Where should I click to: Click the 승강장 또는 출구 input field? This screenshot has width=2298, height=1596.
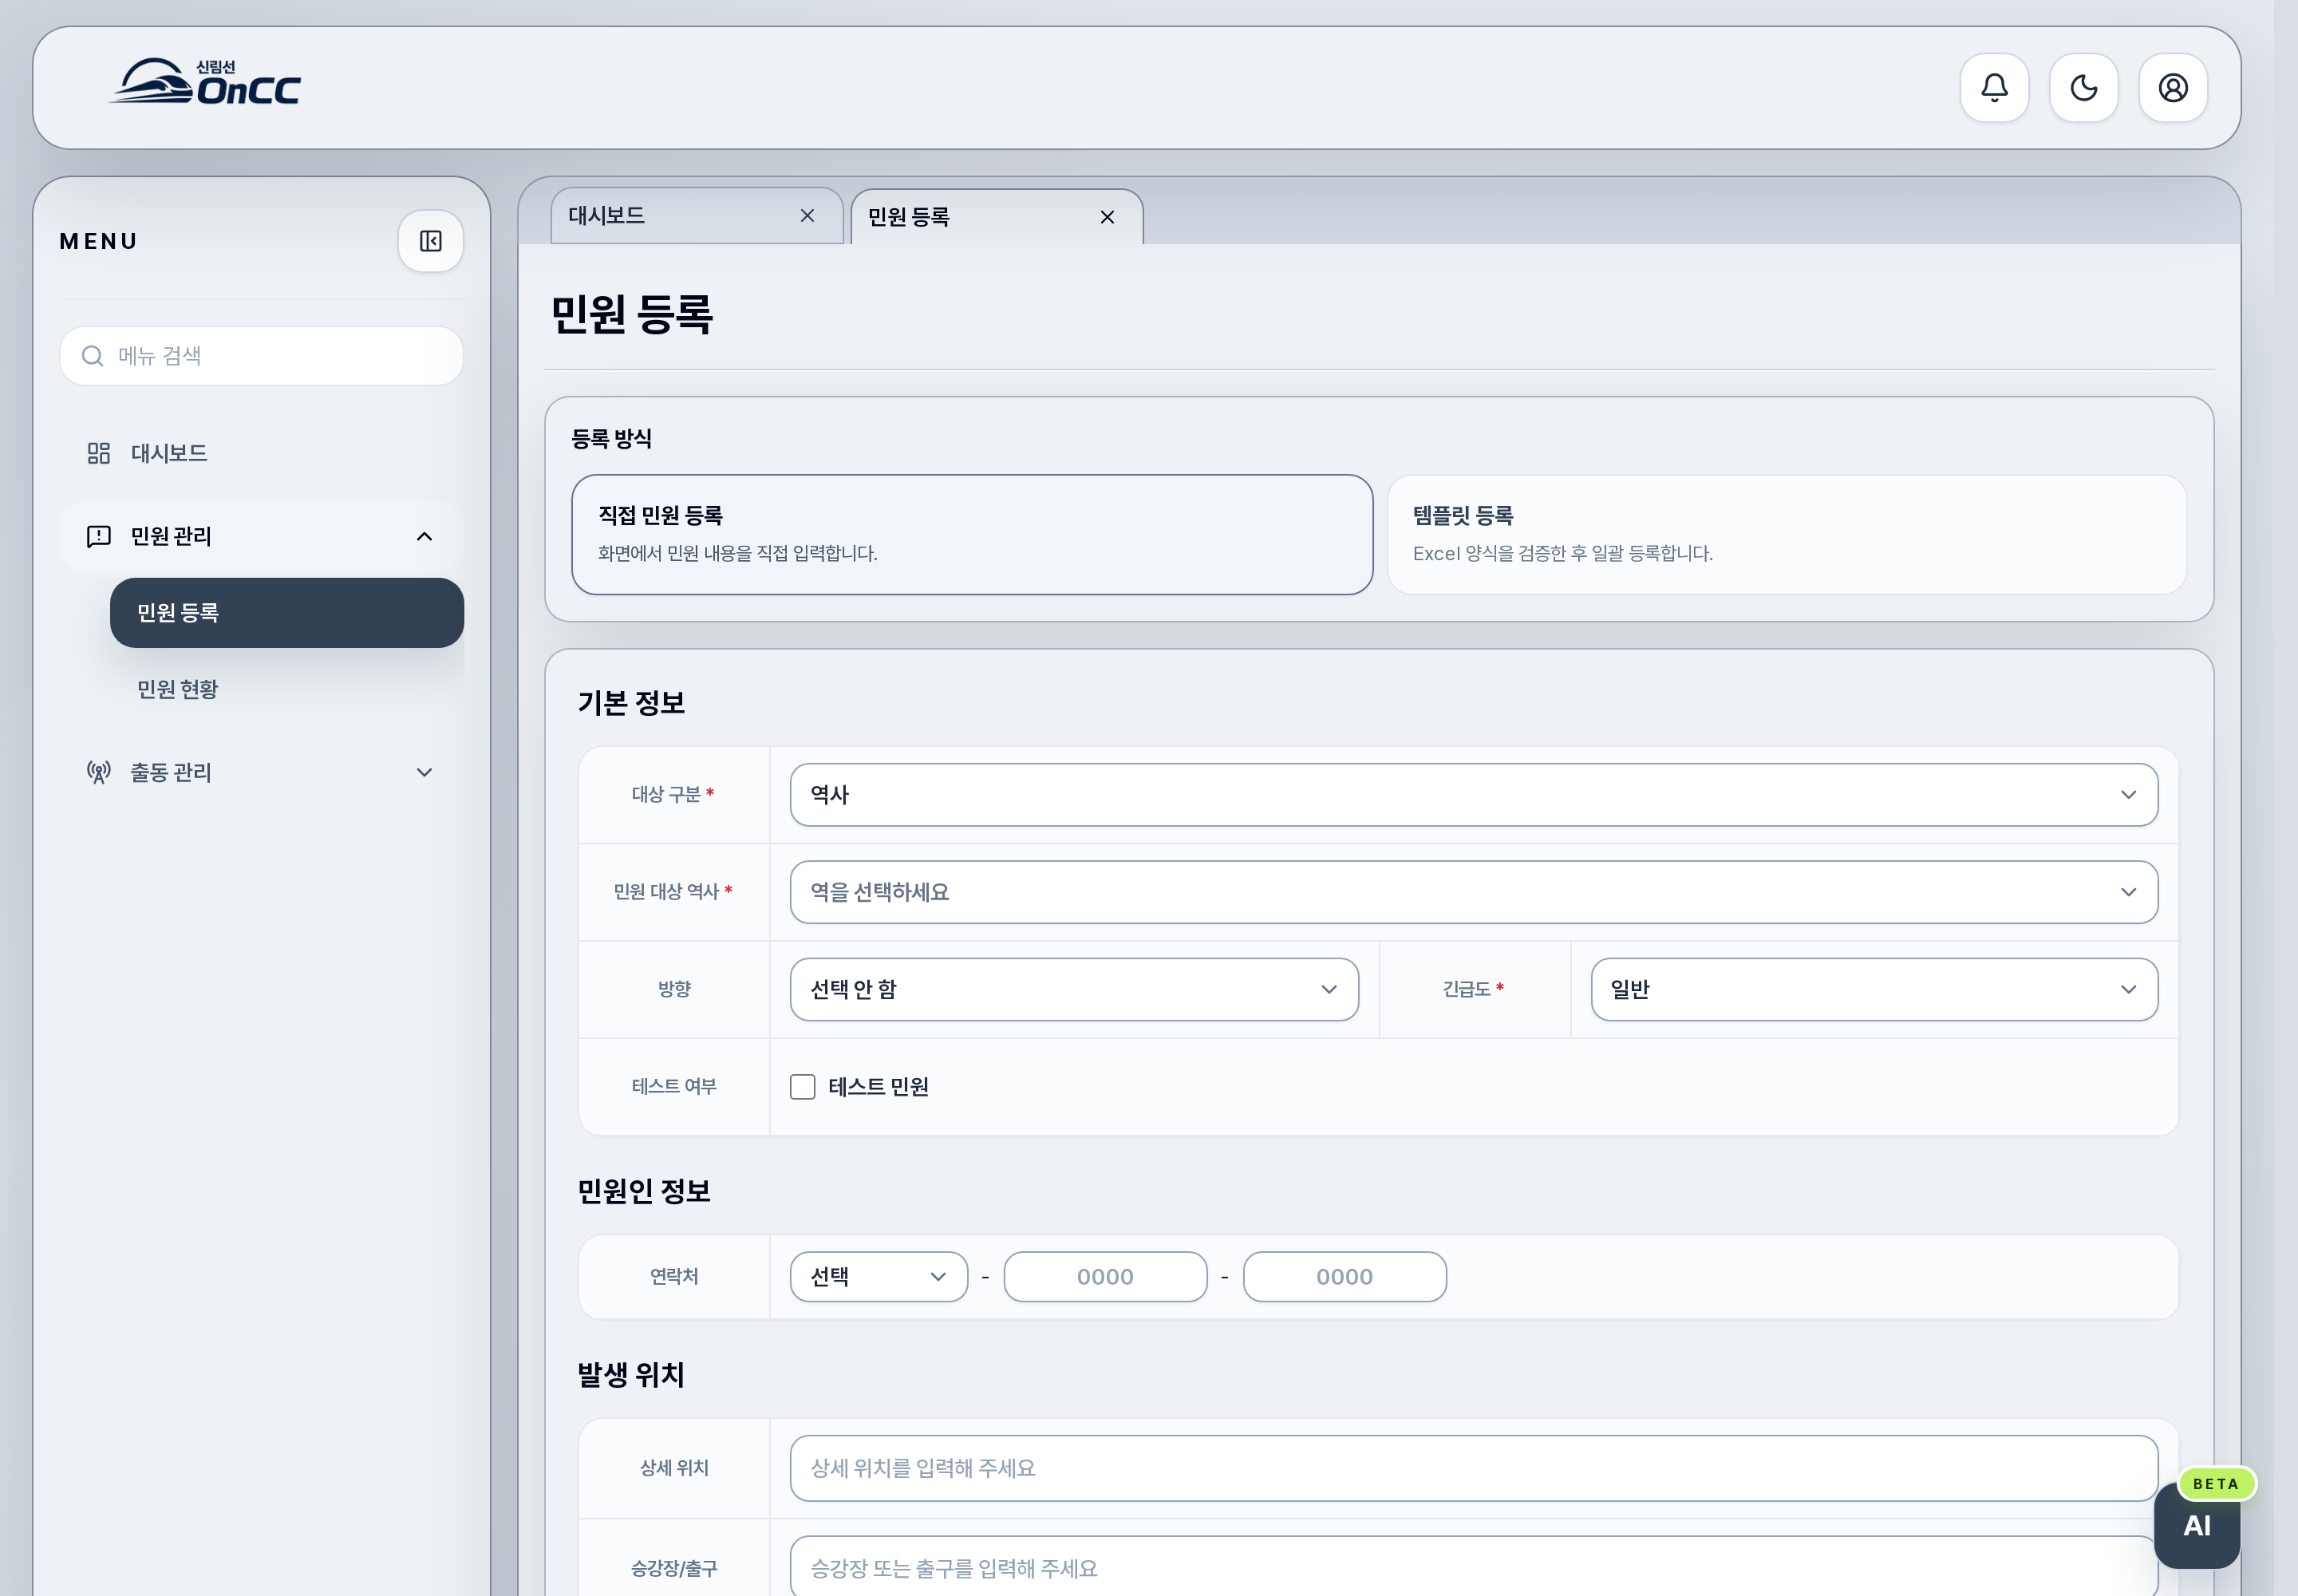tap(1473, 1567)
